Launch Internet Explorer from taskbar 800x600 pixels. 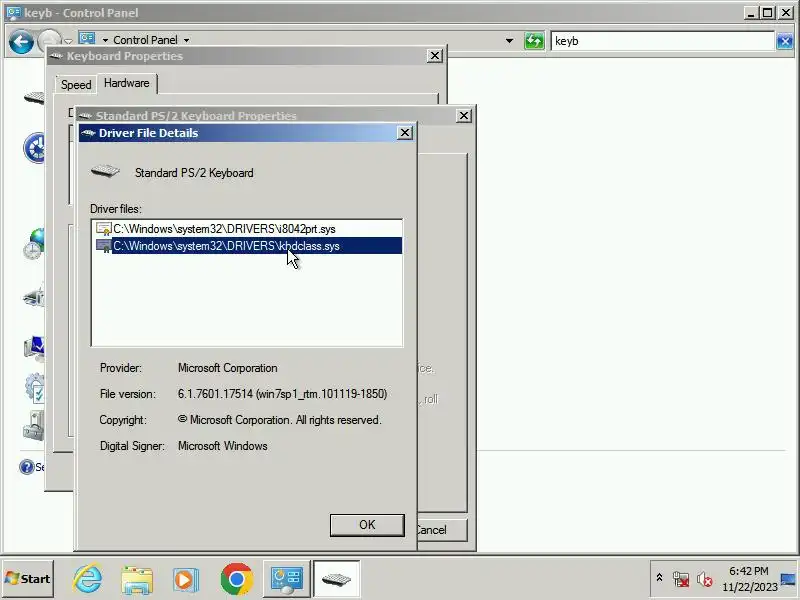87,579
